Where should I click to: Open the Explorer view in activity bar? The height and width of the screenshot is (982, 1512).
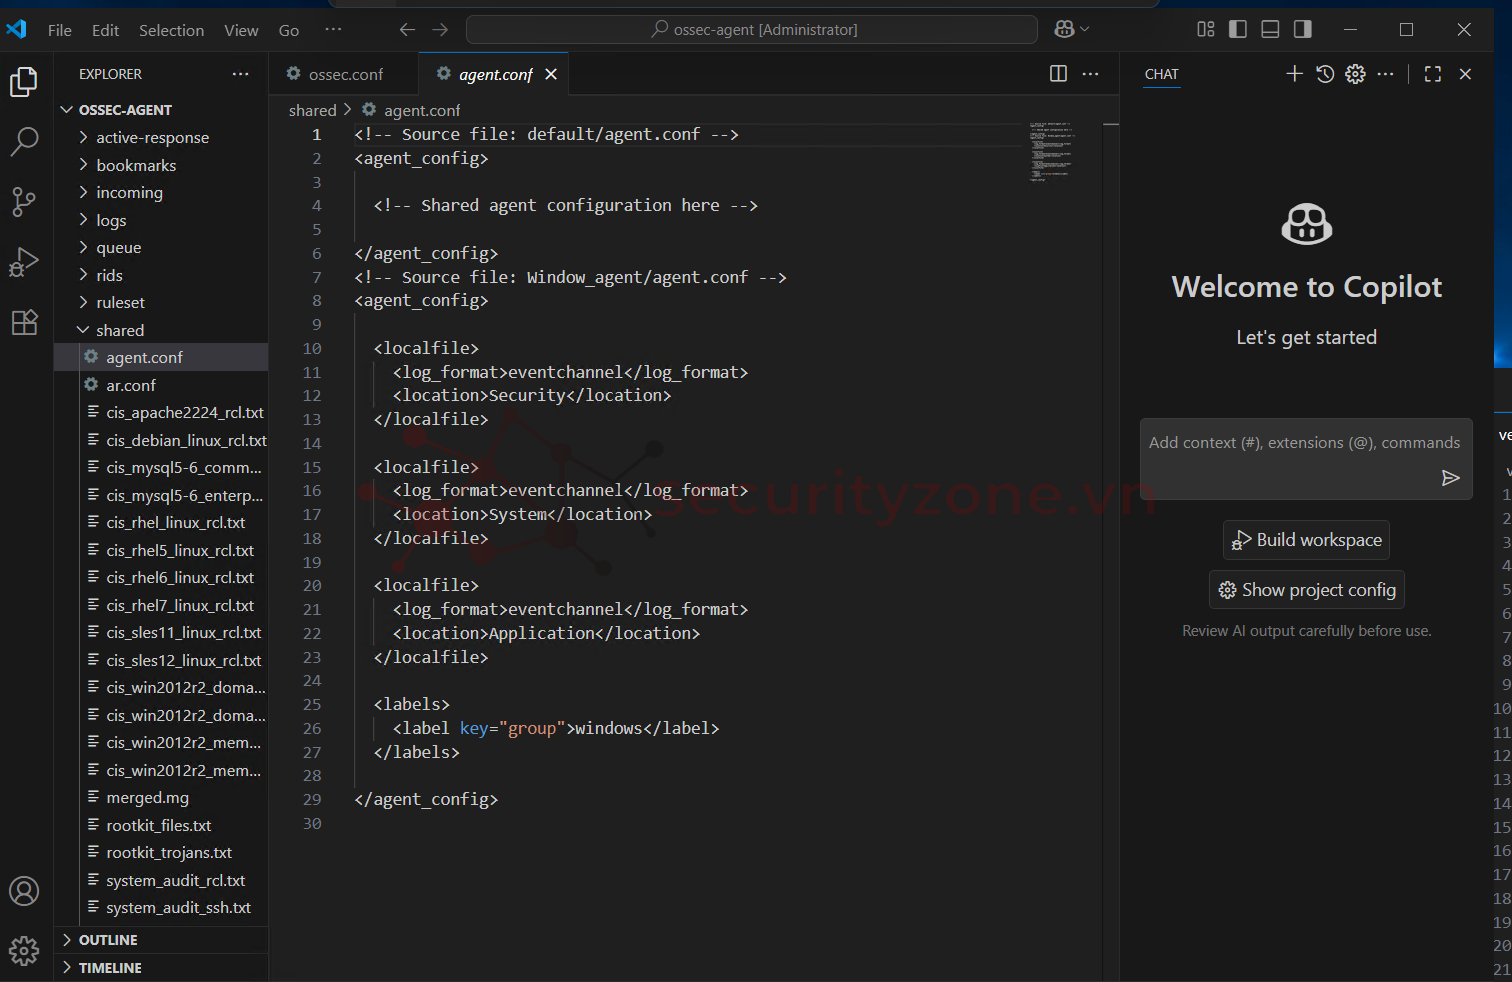24,81
